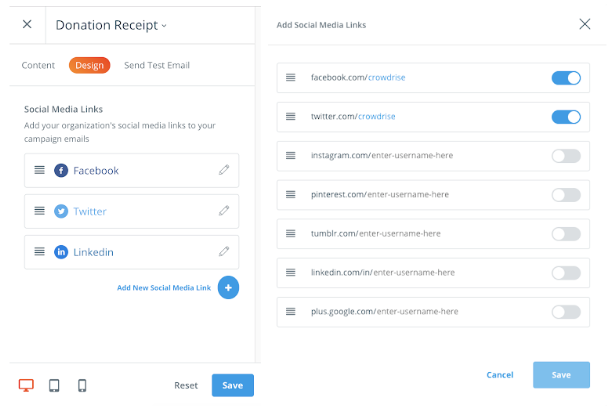Grab the drag handle for Facebook row
This screenshot has width=613, height=414.
coord(39,170)
